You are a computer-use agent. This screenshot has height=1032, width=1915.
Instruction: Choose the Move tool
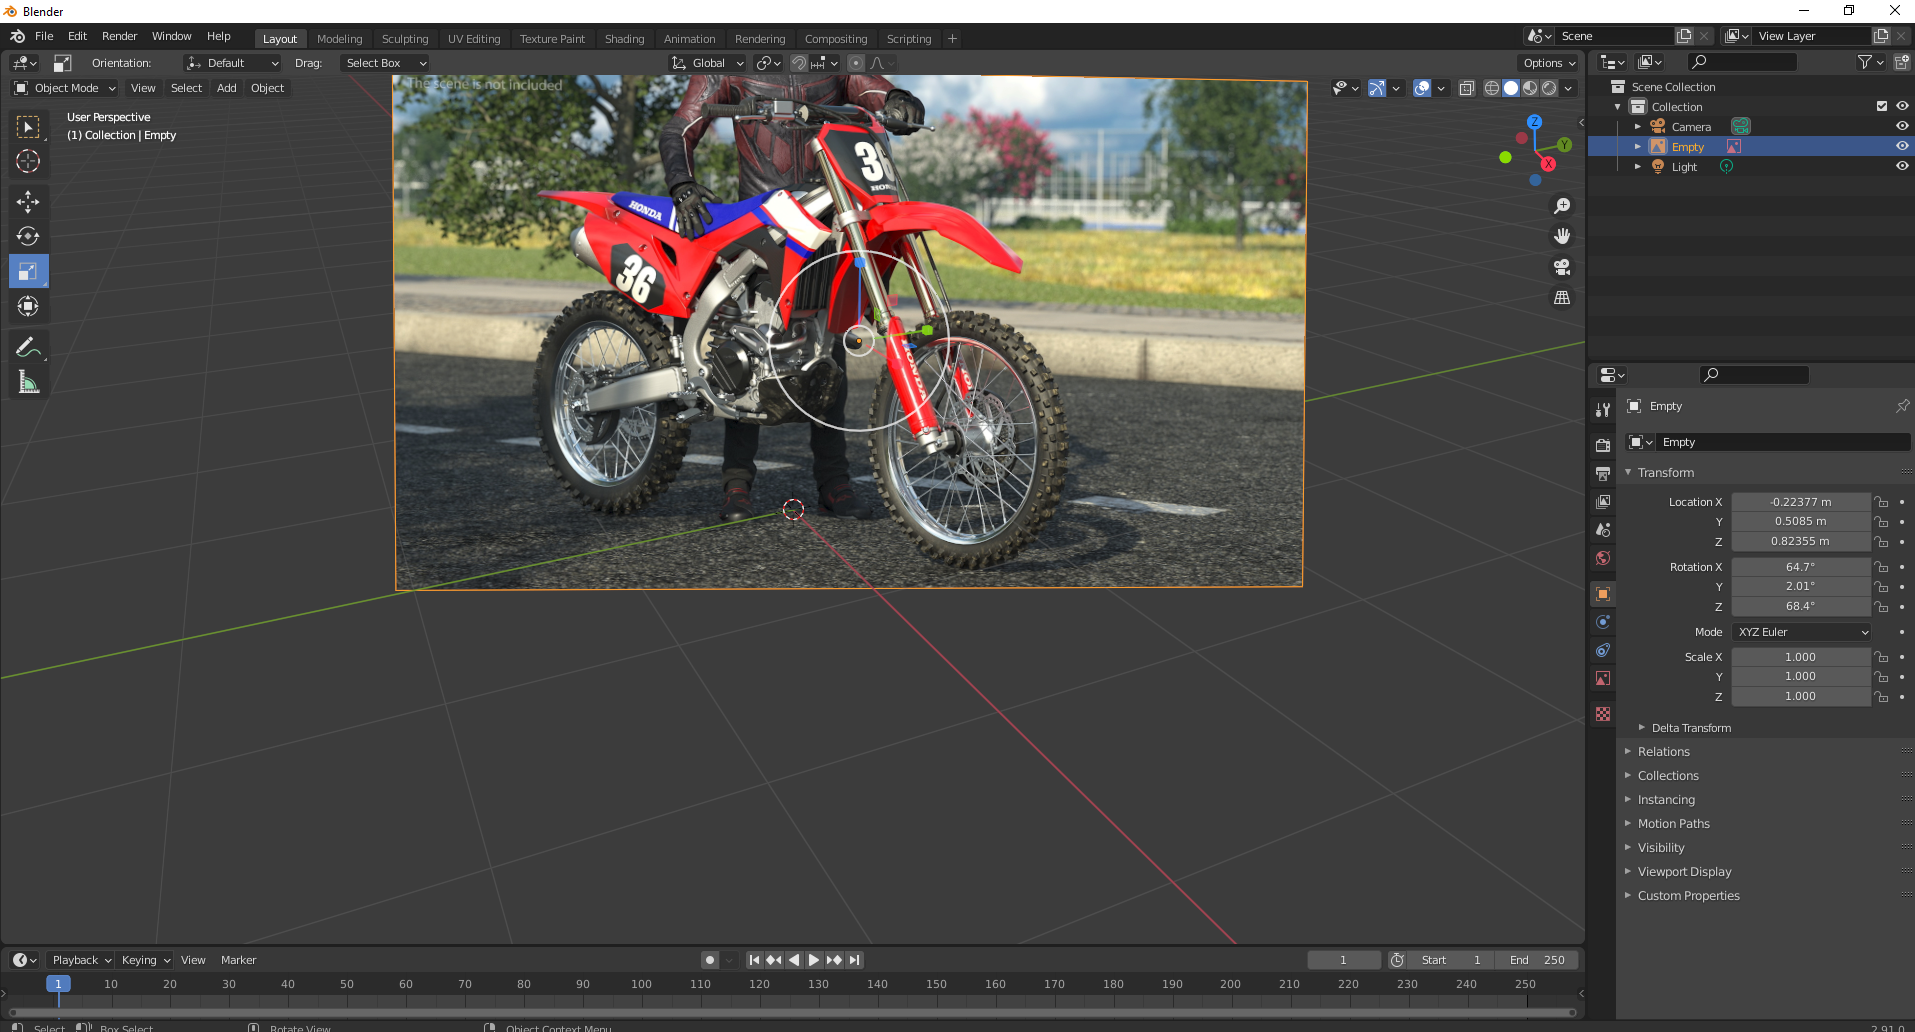click(28, 202)
